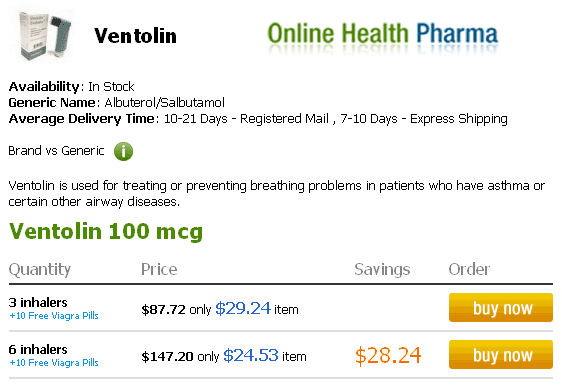Click buy now for 6 inhalers
This screenshot has width=562, height=388.
(501, 355)
